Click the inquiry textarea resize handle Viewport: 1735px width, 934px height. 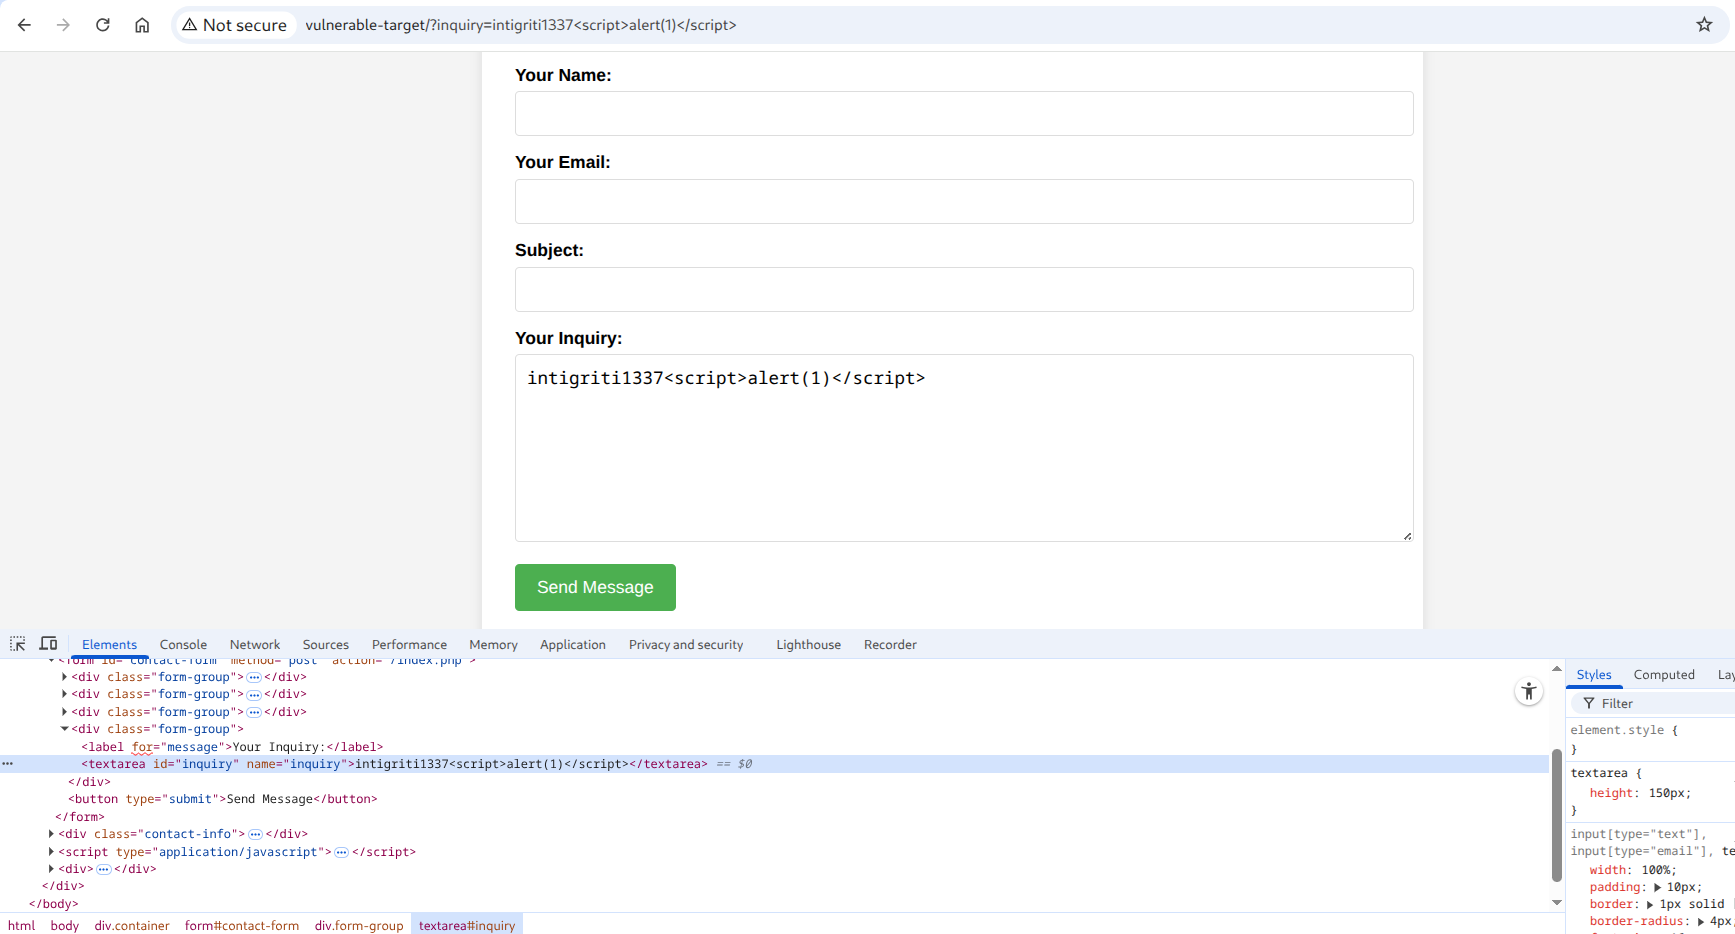[x=1407, y=536]
